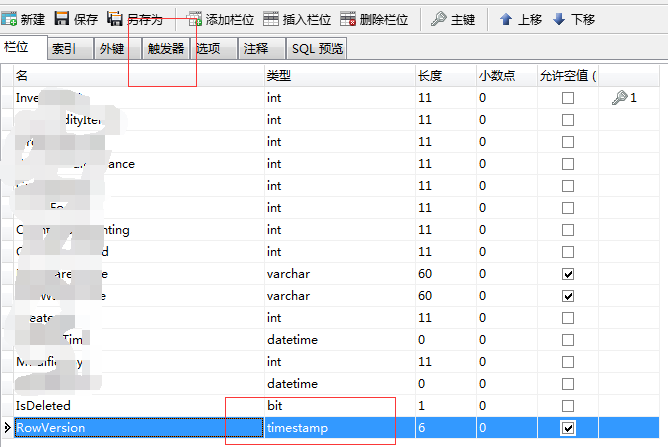Toggle allow-null checkbox for RowVersion row
This screenshot has width=668, height=447.
click(x=568, y=428)
